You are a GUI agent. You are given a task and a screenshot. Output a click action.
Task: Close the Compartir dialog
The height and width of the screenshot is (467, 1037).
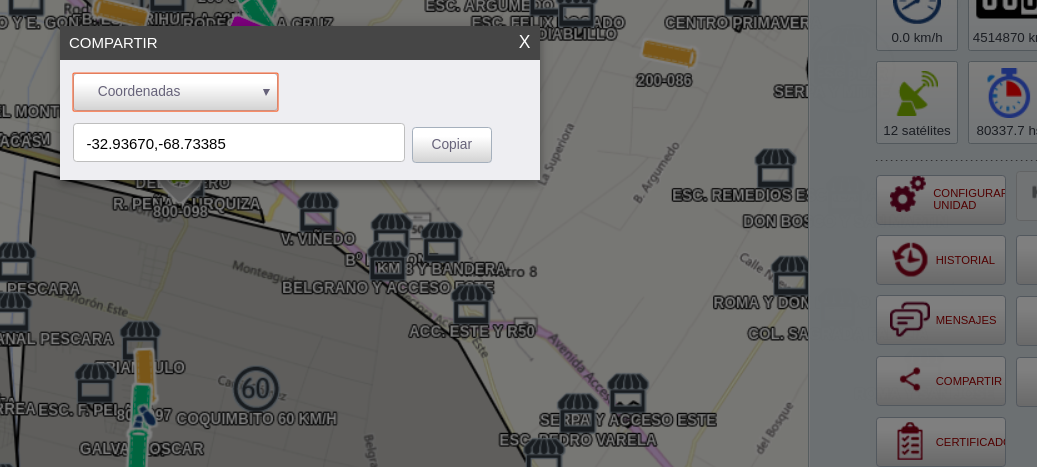tap(524, 42)
